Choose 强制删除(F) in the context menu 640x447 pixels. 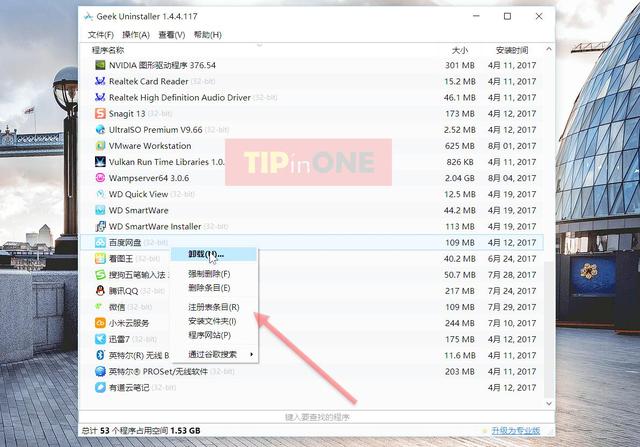point(214,274)
